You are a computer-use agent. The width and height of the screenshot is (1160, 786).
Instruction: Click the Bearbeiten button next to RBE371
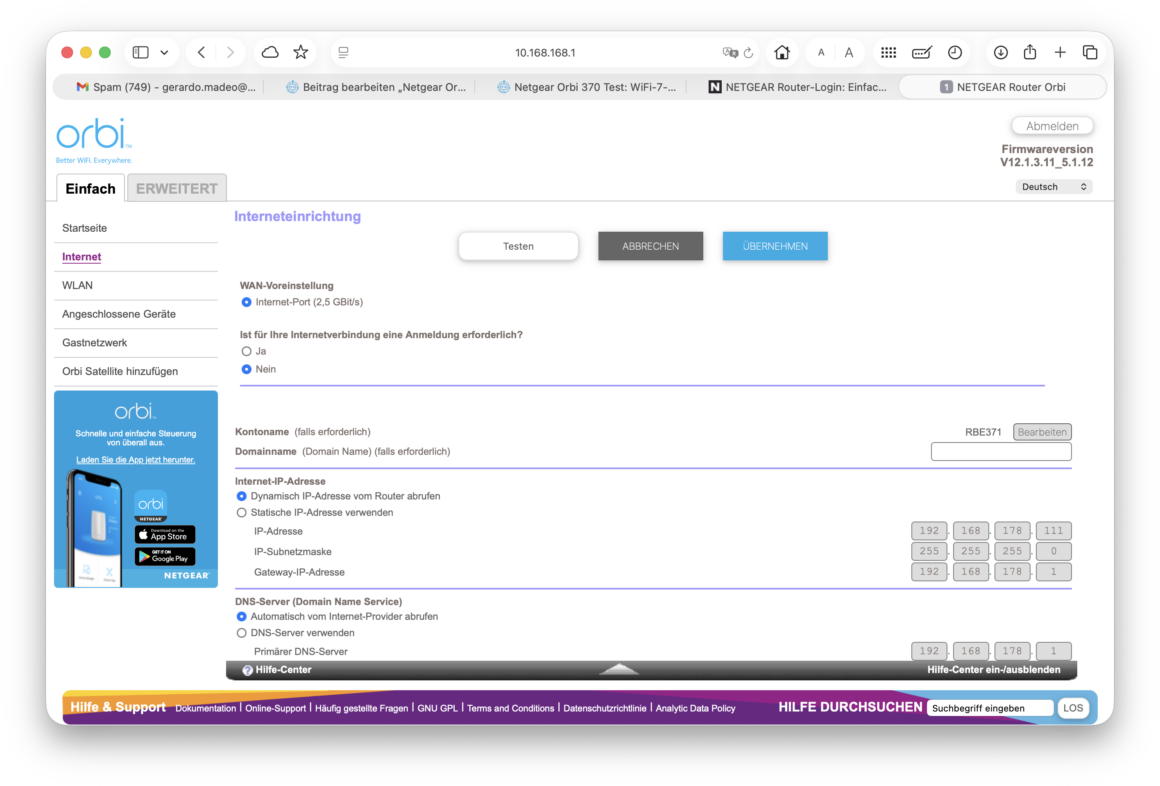point(1042,432)
